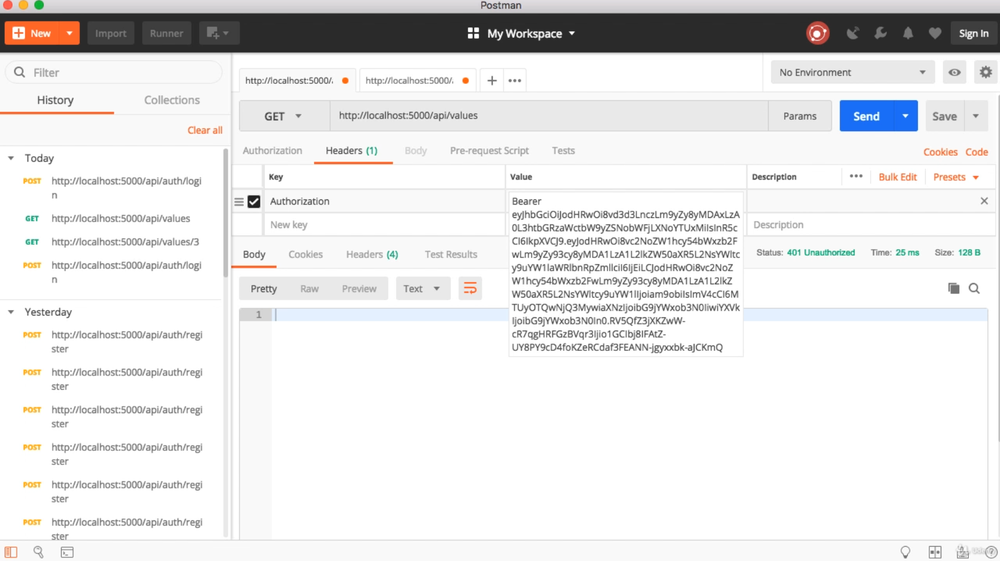Open the New button dropdown arrow

[x=70, y=33]
